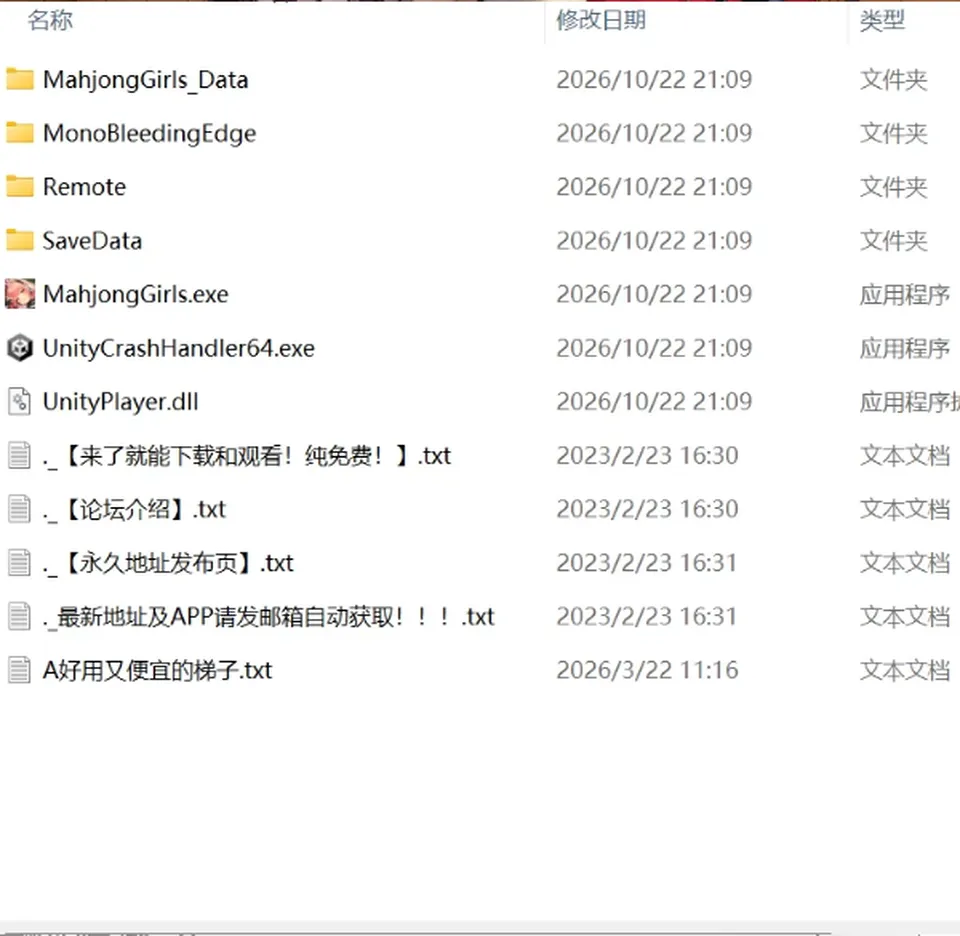
Task: Click the 2026/10/22 21:09 date of UnityPlayer.dll
Action: [x=654, y=402]
